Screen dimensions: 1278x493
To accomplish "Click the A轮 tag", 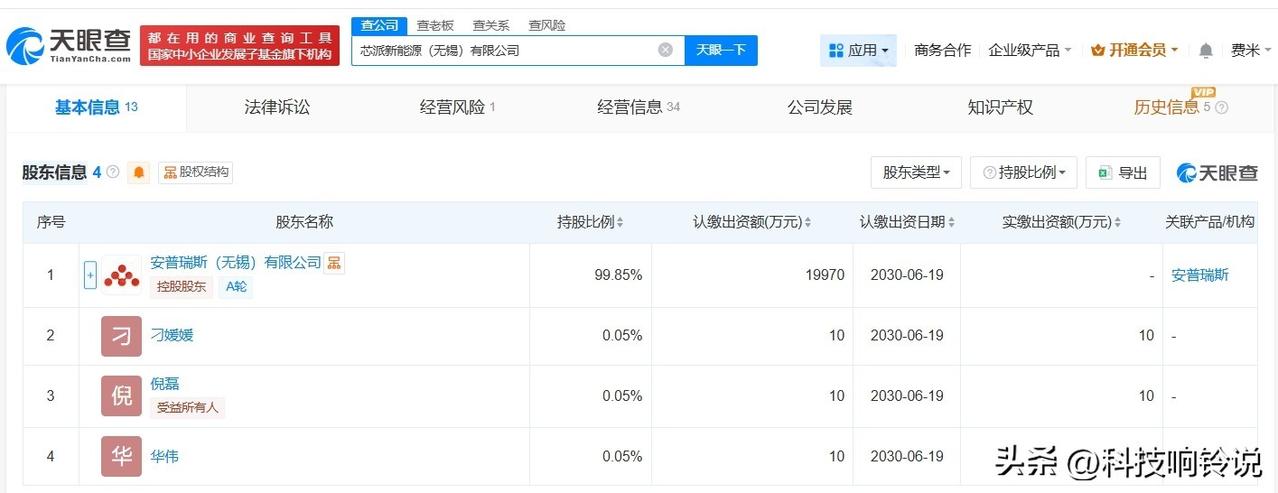I will (236, 287).
